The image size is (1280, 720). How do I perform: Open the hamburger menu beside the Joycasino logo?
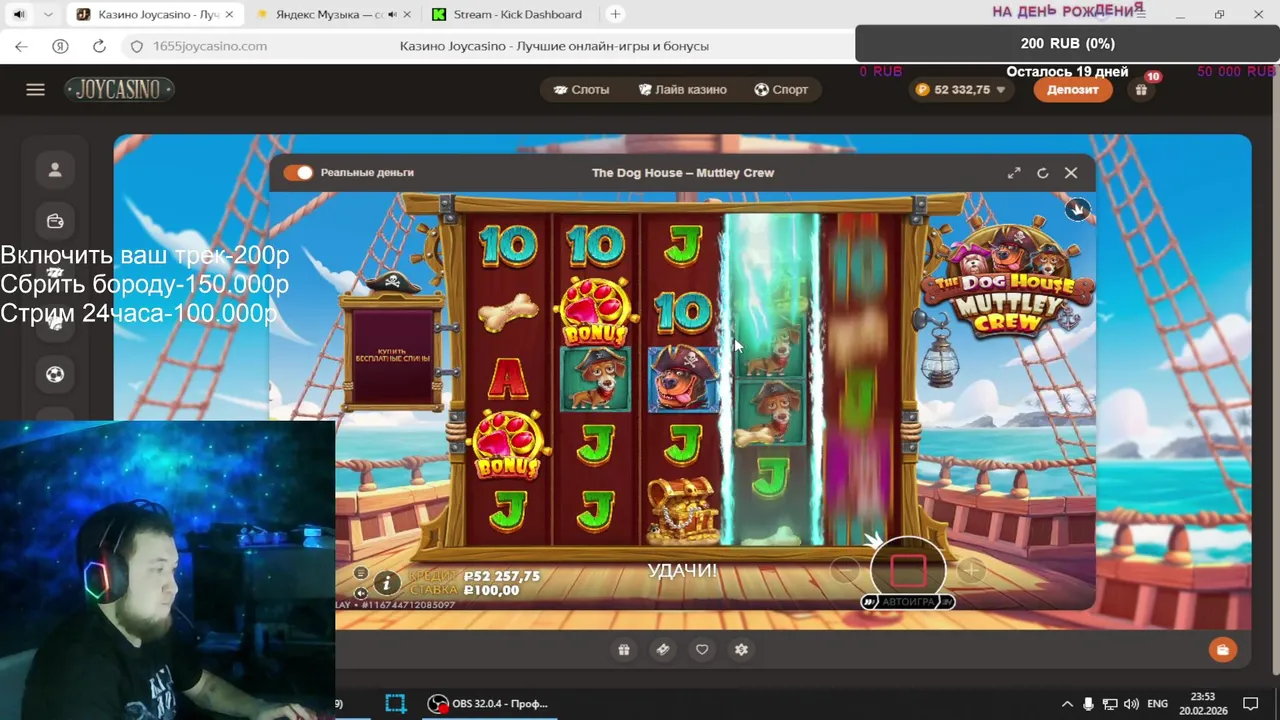point(35,89)
